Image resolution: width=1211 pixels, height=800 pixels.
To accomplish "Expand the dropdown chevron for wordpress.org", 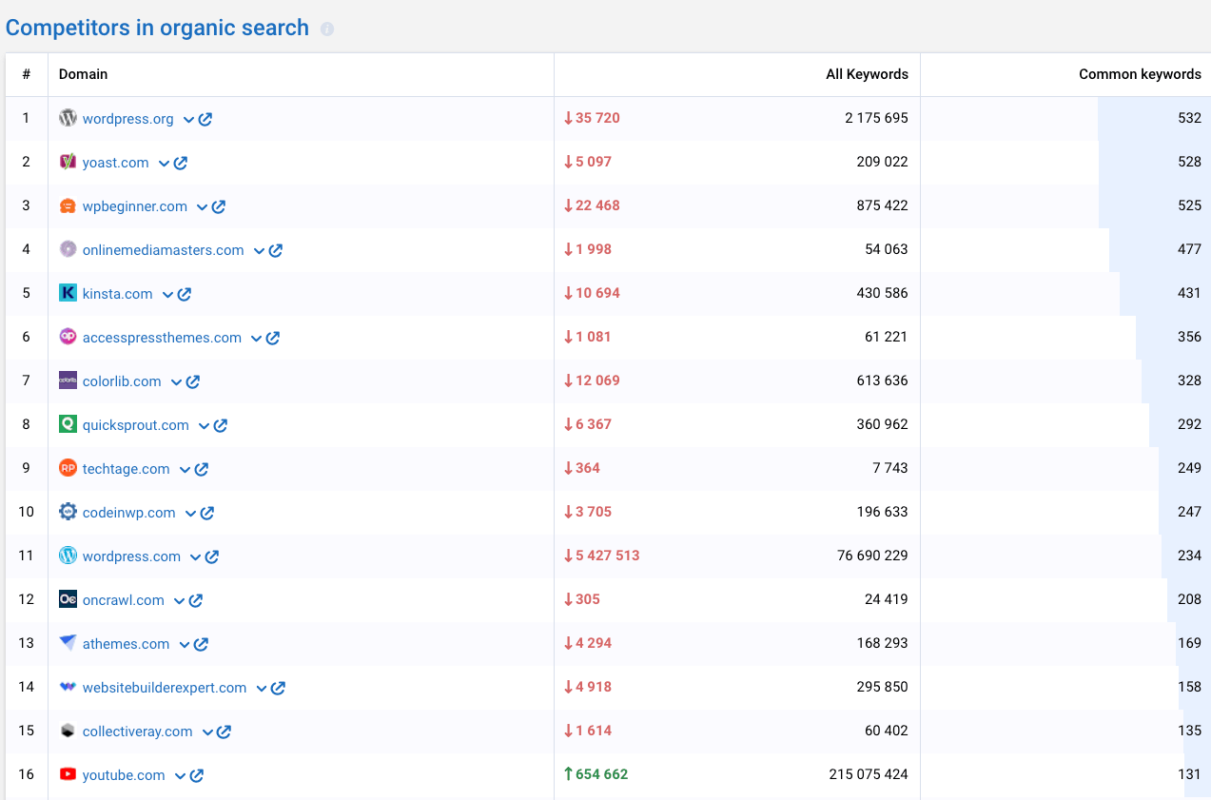I will point(188,120).
